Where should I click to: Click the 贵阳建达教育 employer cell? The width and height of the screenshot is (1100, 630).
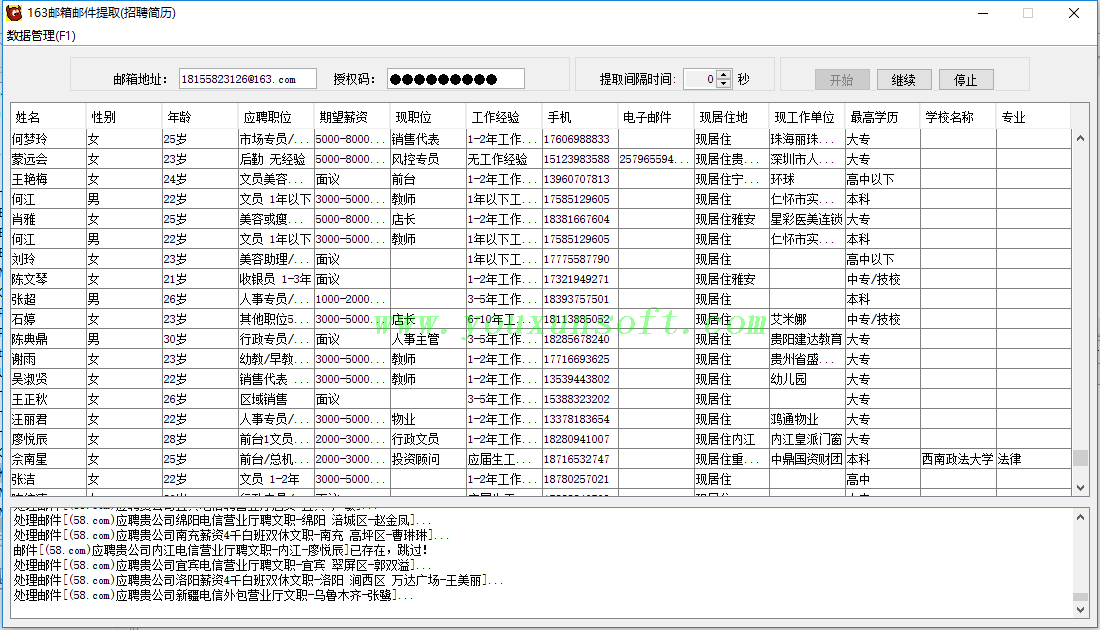[x=806, y=339]
